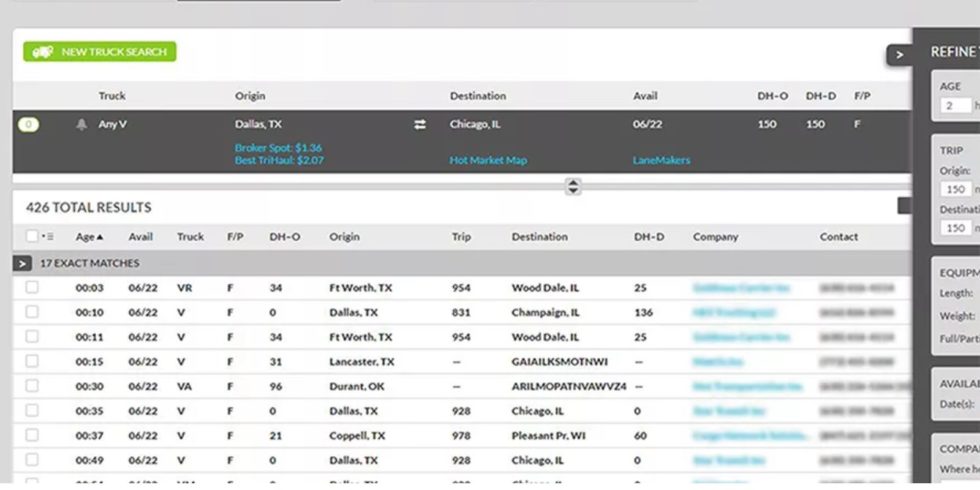Check the box for the 00:30 Durant row

[x=32, y=386]
